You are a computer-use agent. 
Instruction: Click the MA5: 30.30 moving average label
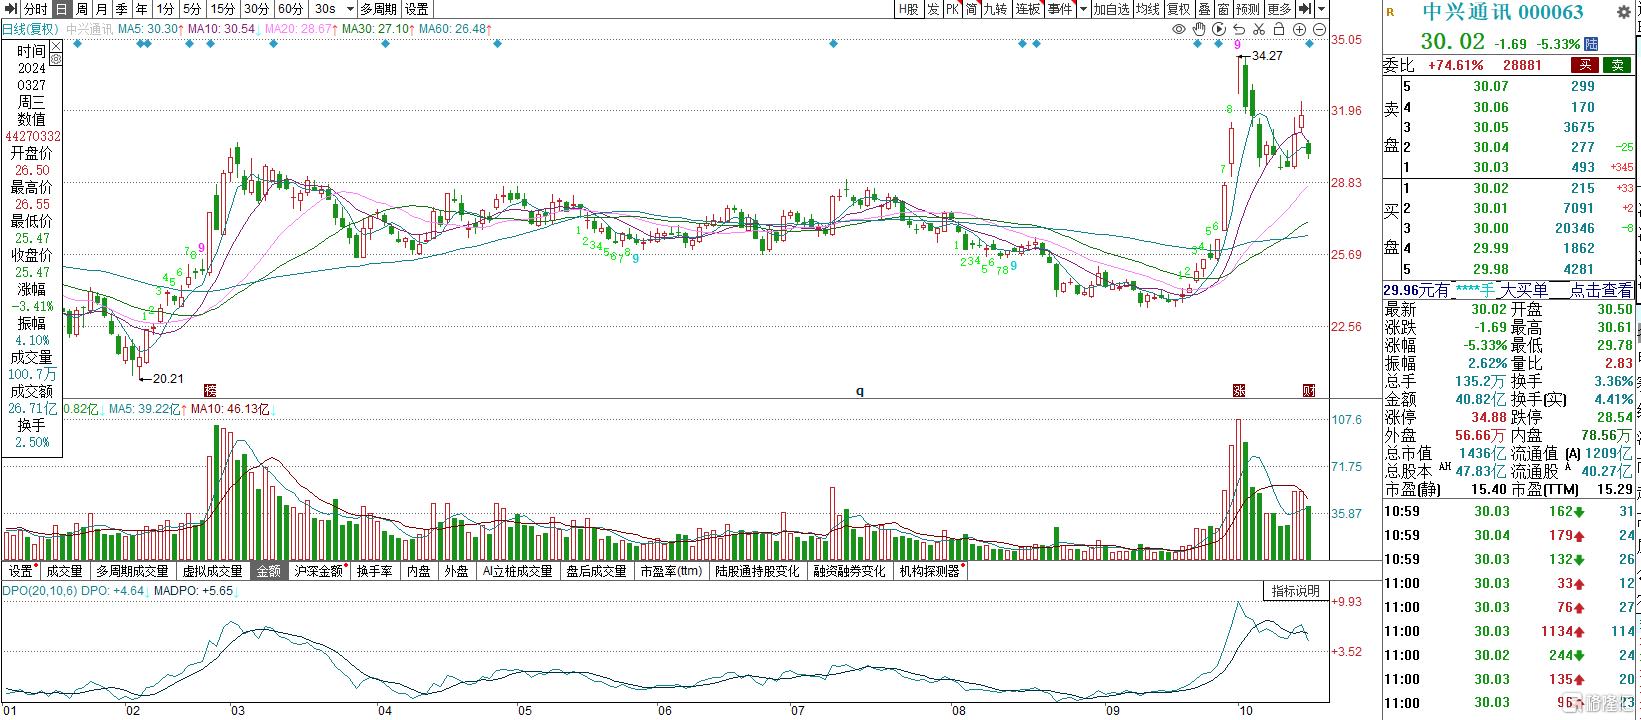coord(149,29)
